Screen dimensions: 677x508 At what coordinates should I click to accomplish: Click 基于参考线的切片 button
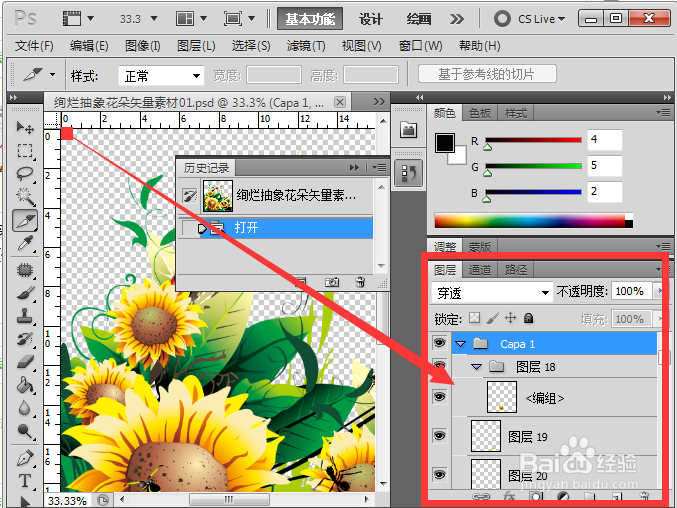pos(487,74)
